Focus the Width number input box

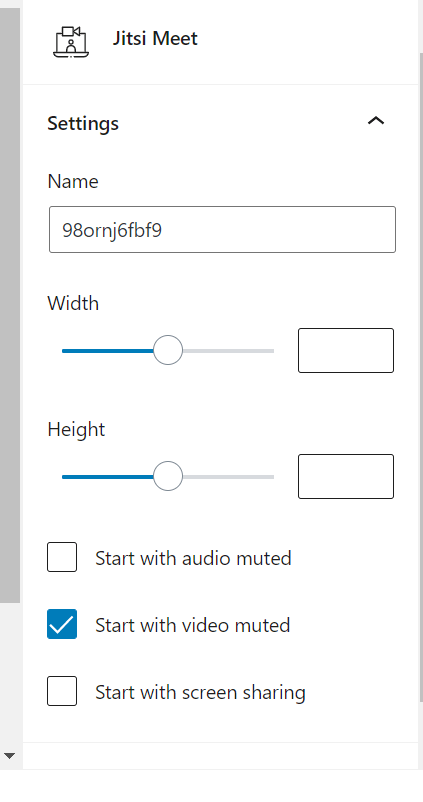[x=346, y=350]
